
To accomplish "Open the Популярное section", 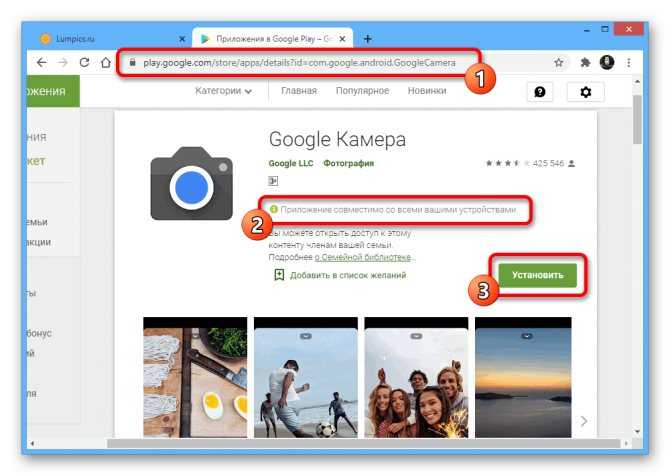I will click(x=362, y=91).
